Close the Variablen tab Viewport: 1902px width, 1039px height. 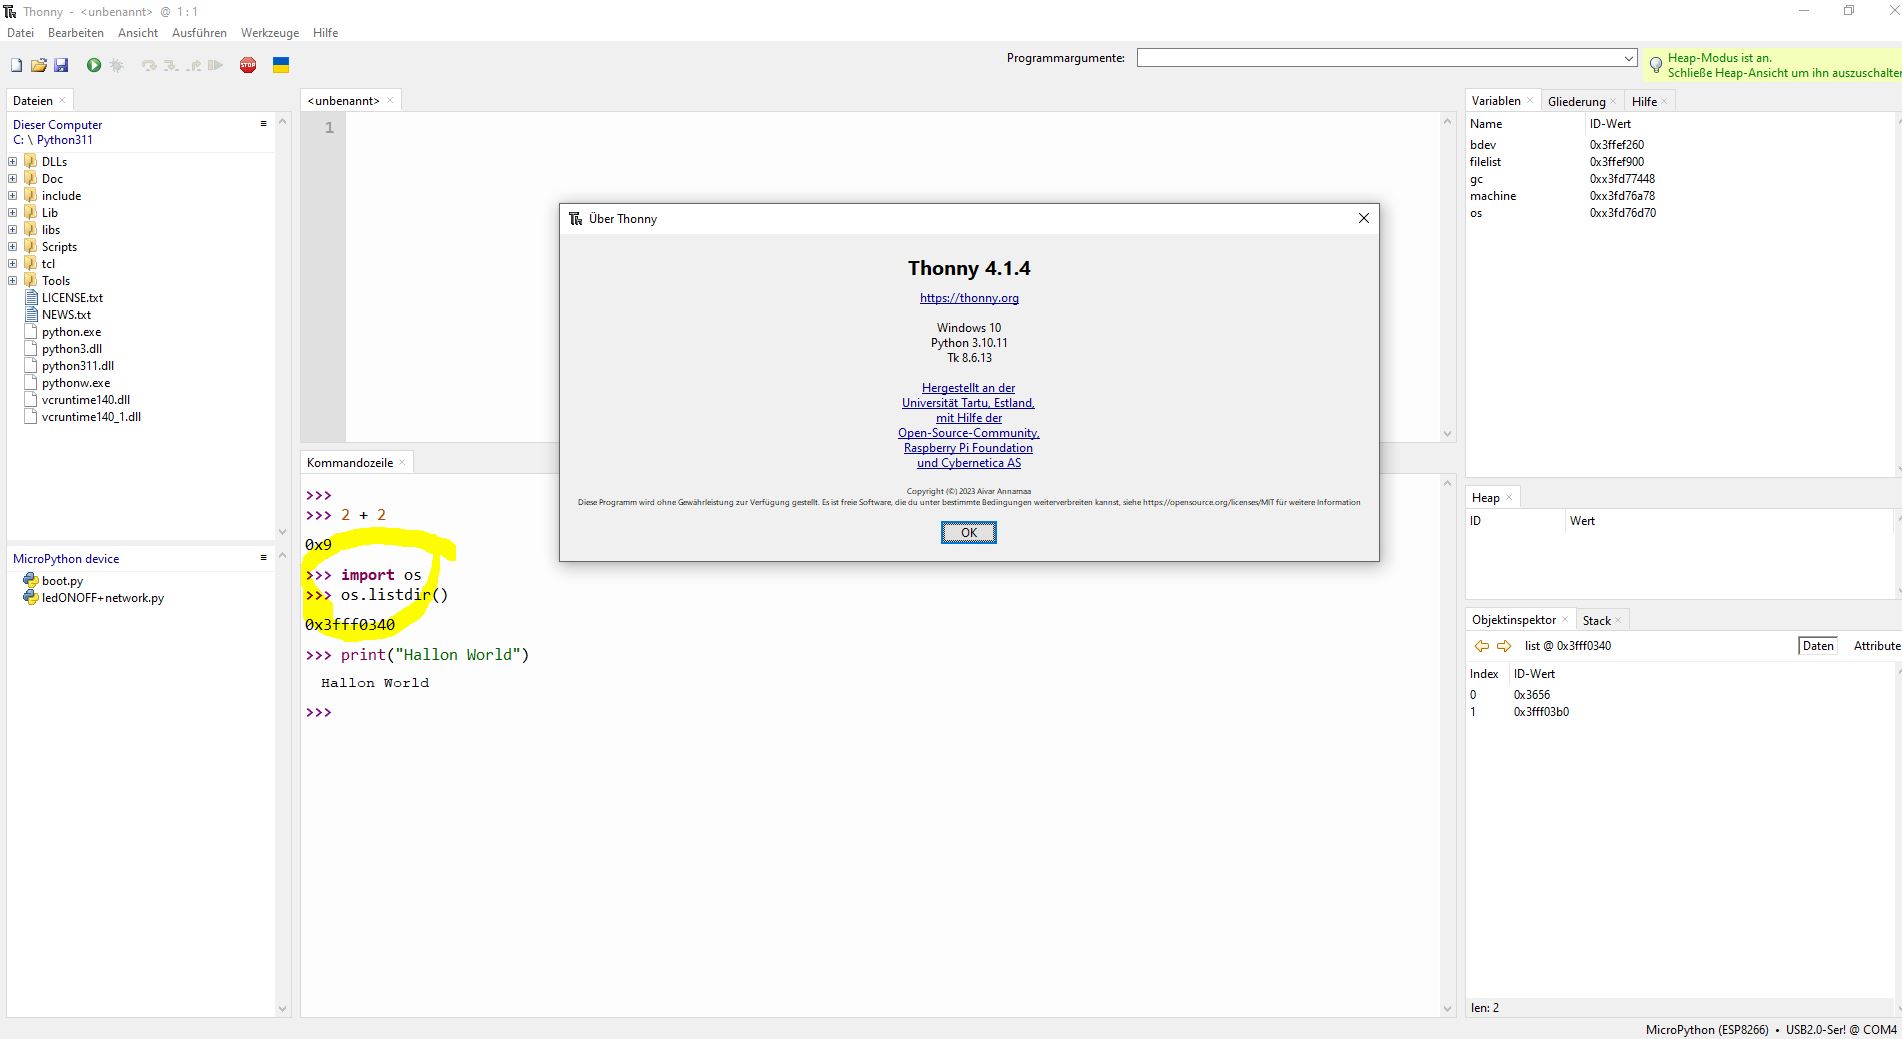pyautogui.click(x=1530, y=100)
